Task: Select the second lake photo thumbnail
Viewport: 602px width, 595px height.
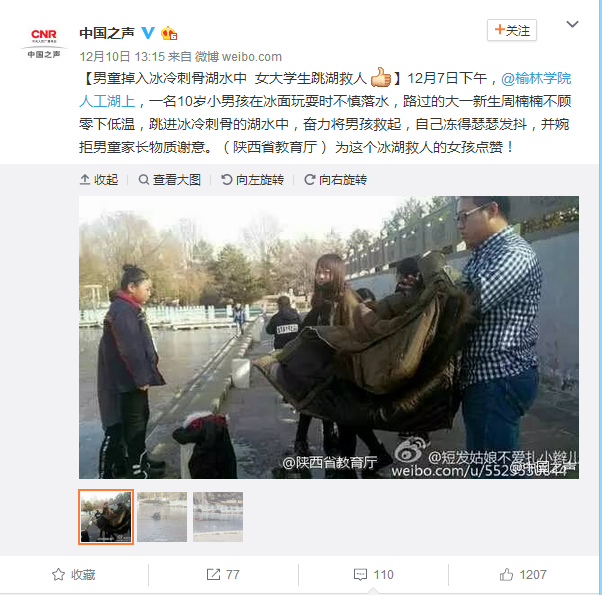Action: [x=162, y=517]
